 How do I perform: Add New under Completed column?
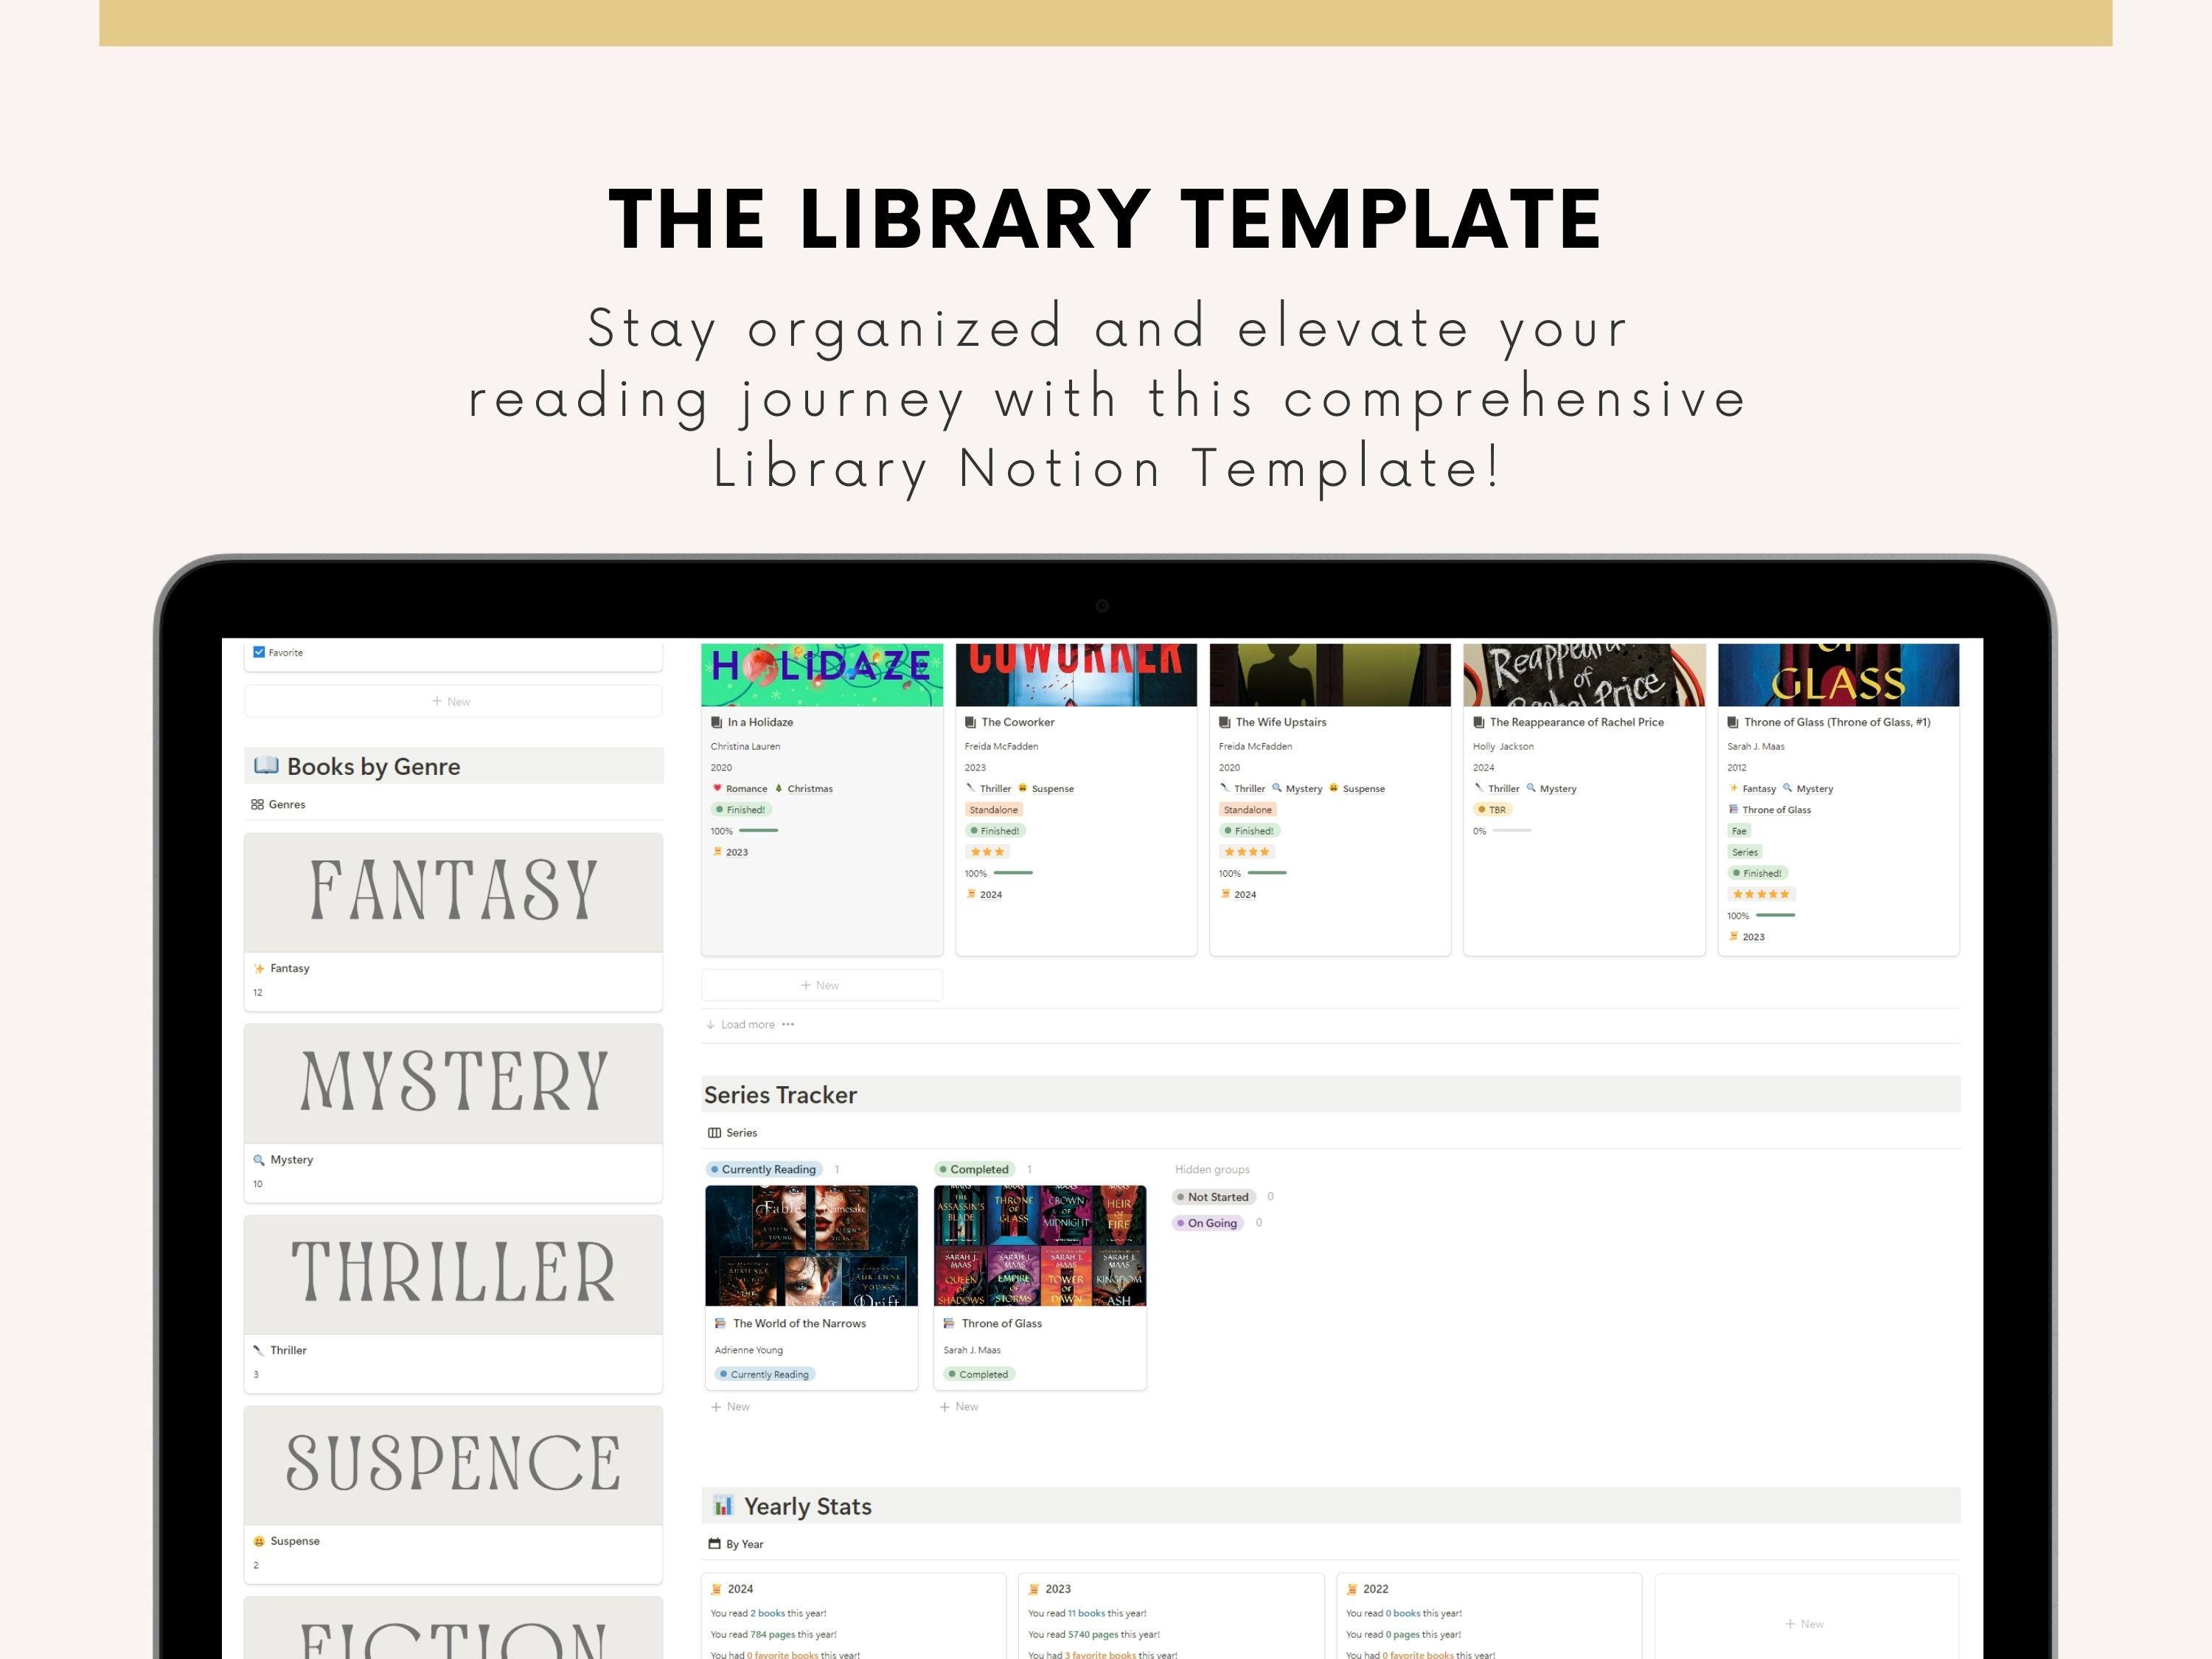click(959, 1406)
